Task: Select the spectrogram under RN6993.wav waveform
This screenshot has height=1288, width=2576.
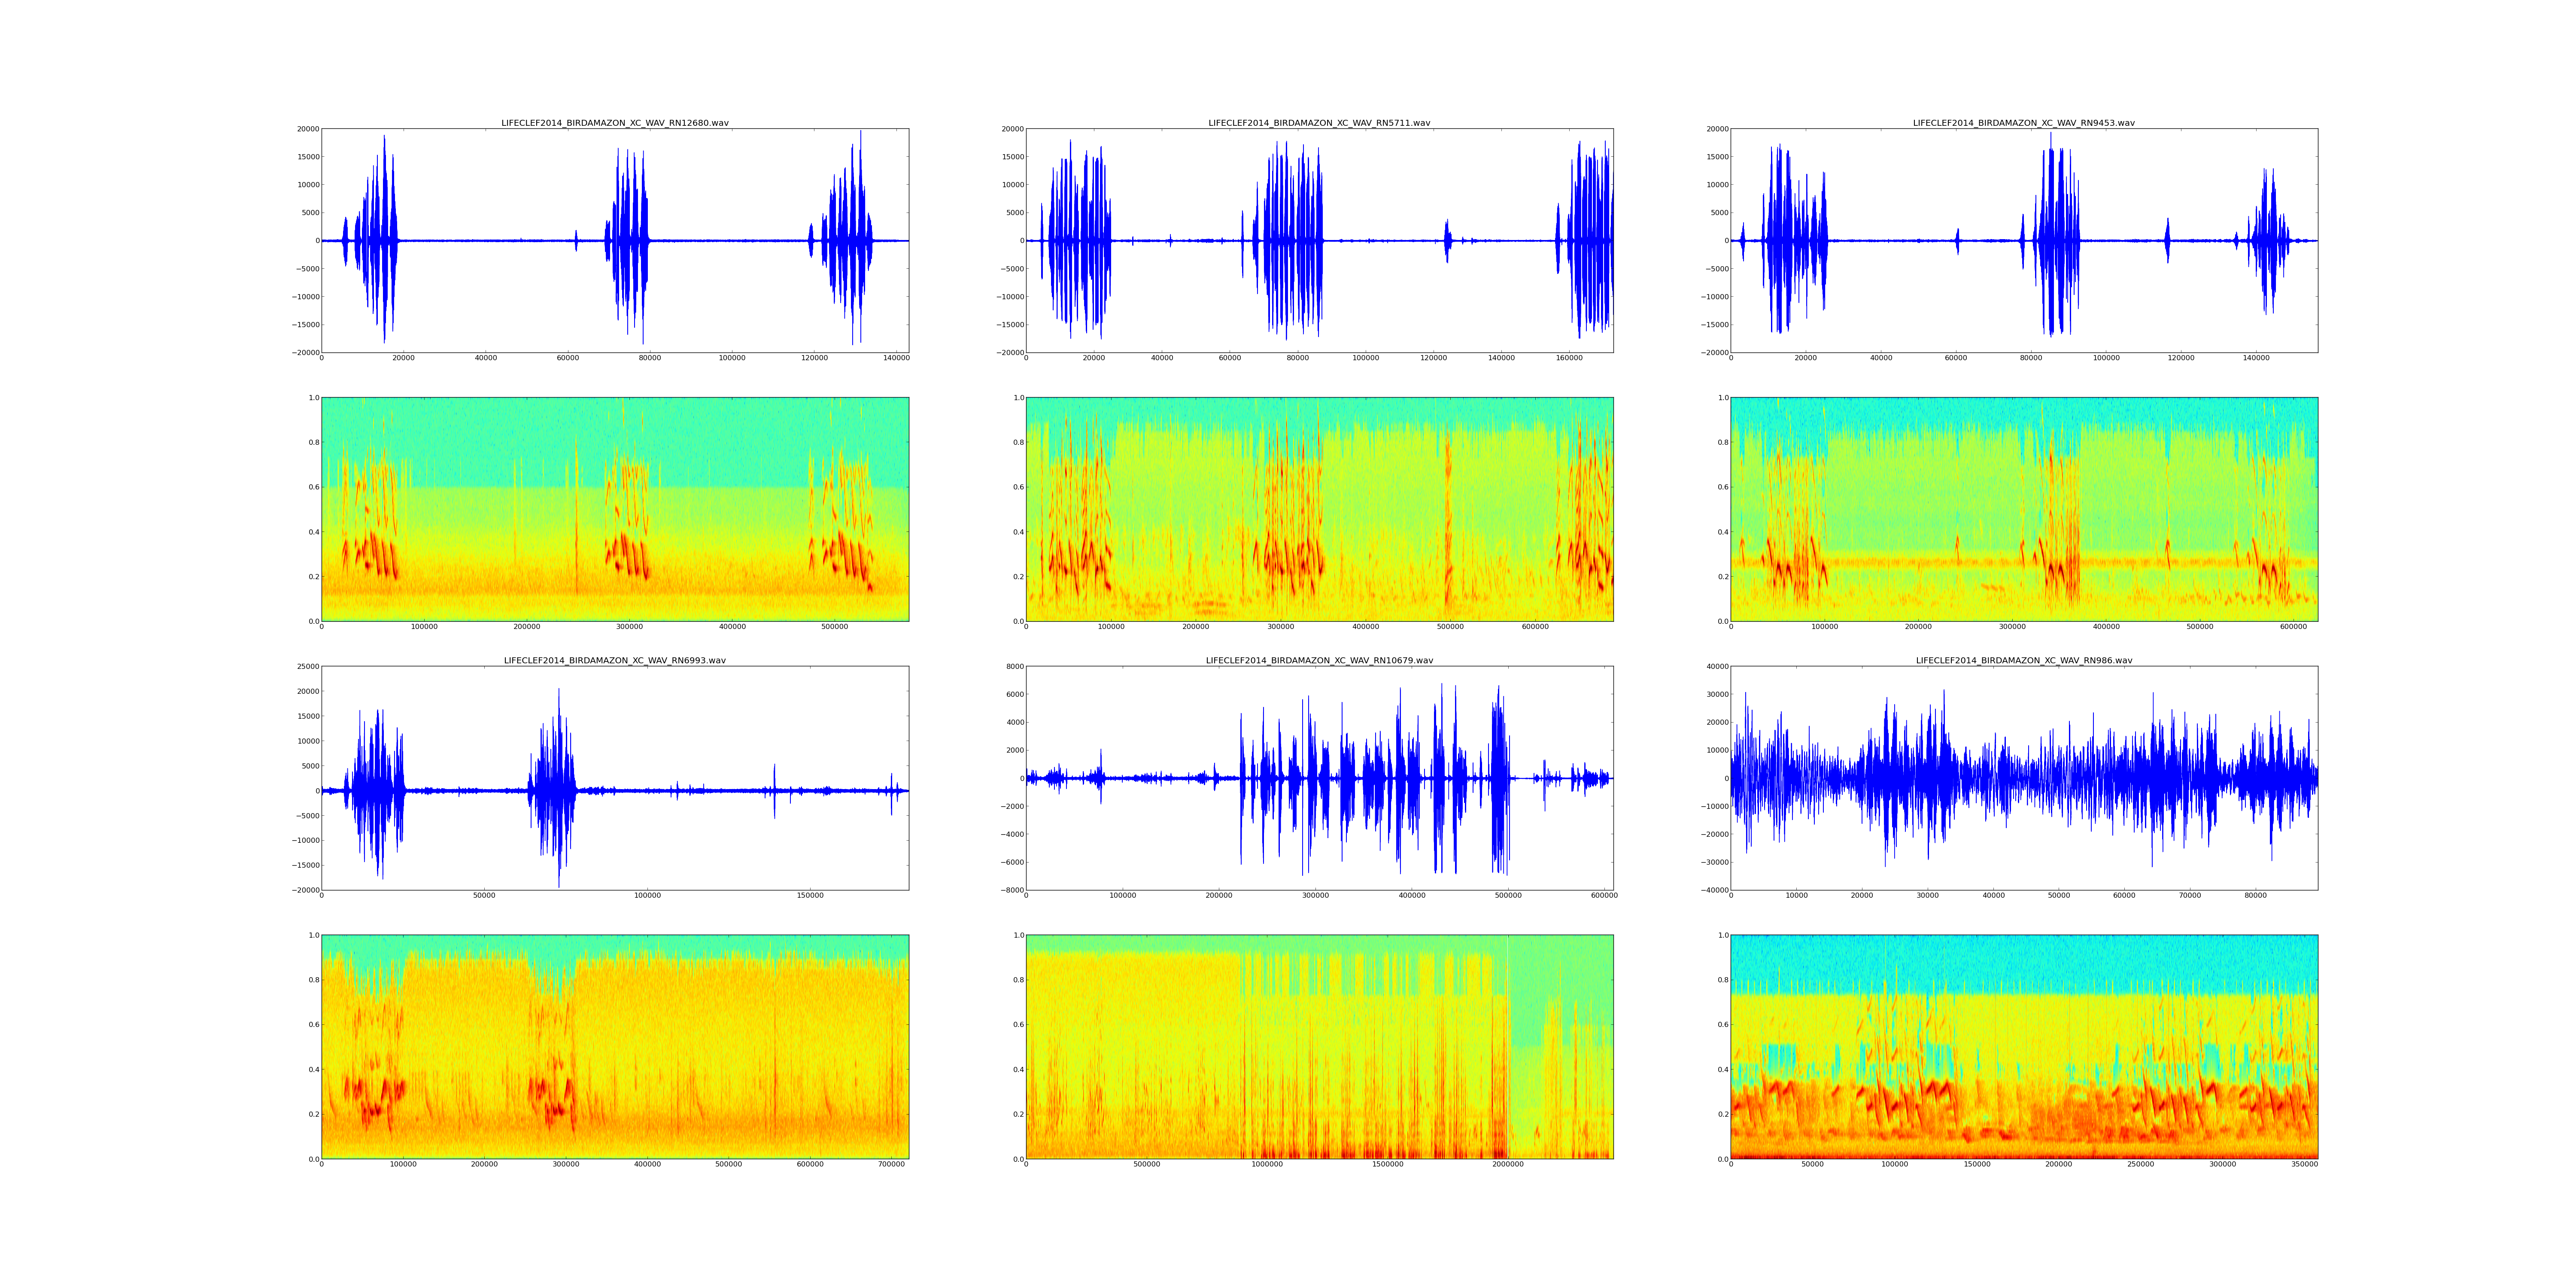Action: coord(615,1047)
